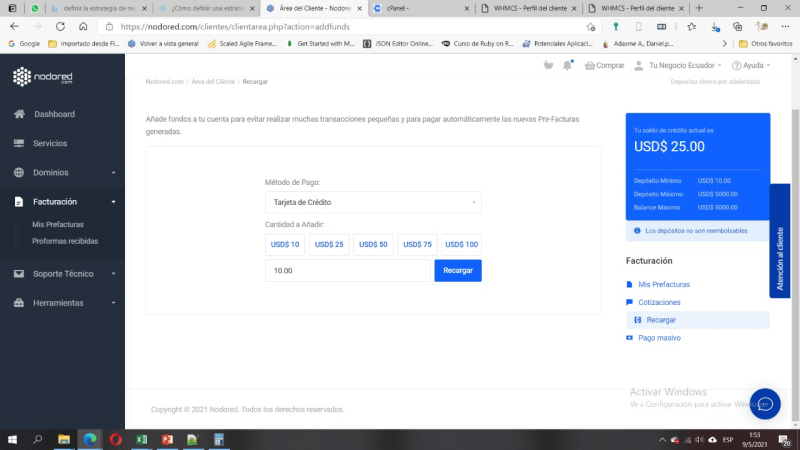The width and height of the screenshot is (800, 450).
Task: Open Proformas recibidas in sidebar
Action: (65, 241)
